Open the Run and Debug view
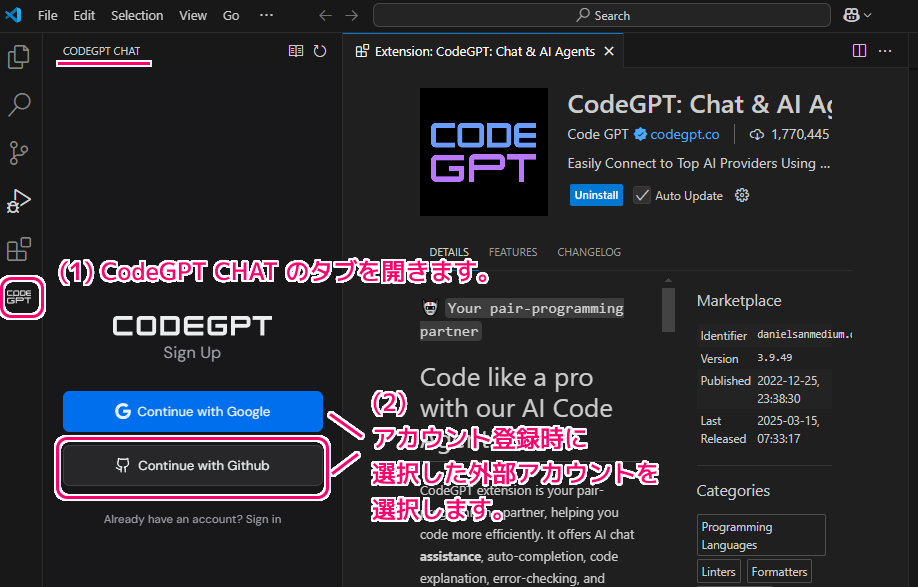This screenshot has width=918, height=587. coord(18,200)
